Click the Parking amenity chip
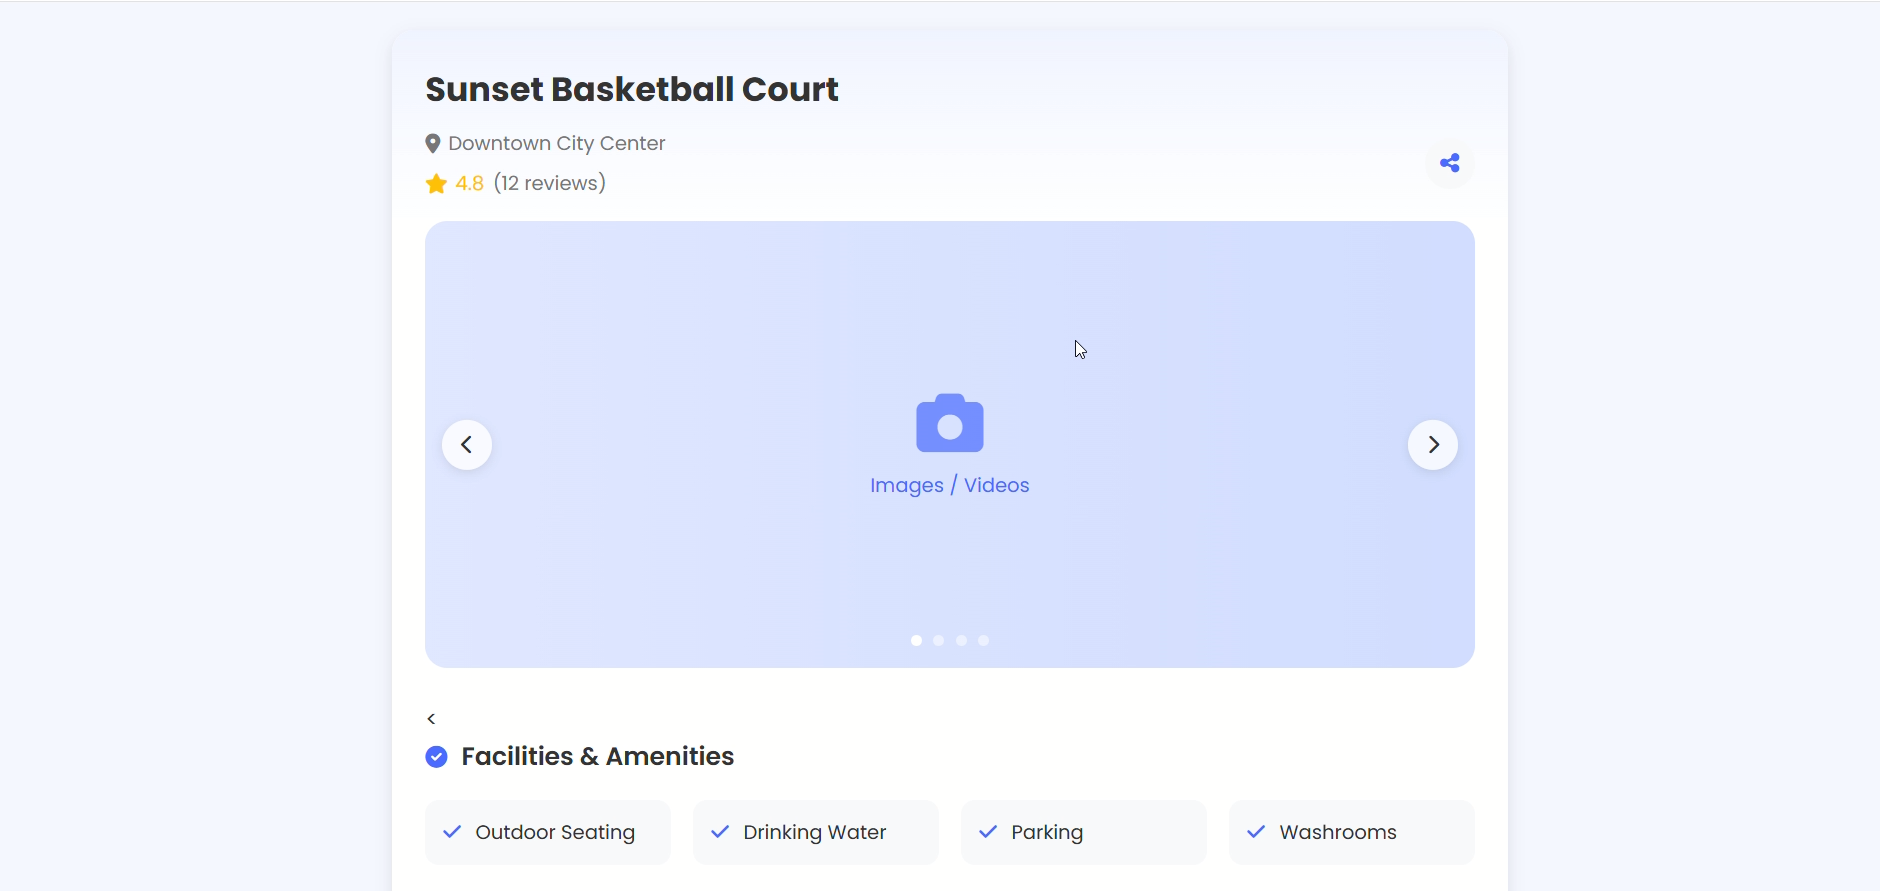The width and height of the screenshot is (1880, 891). tap(1083, 832)
